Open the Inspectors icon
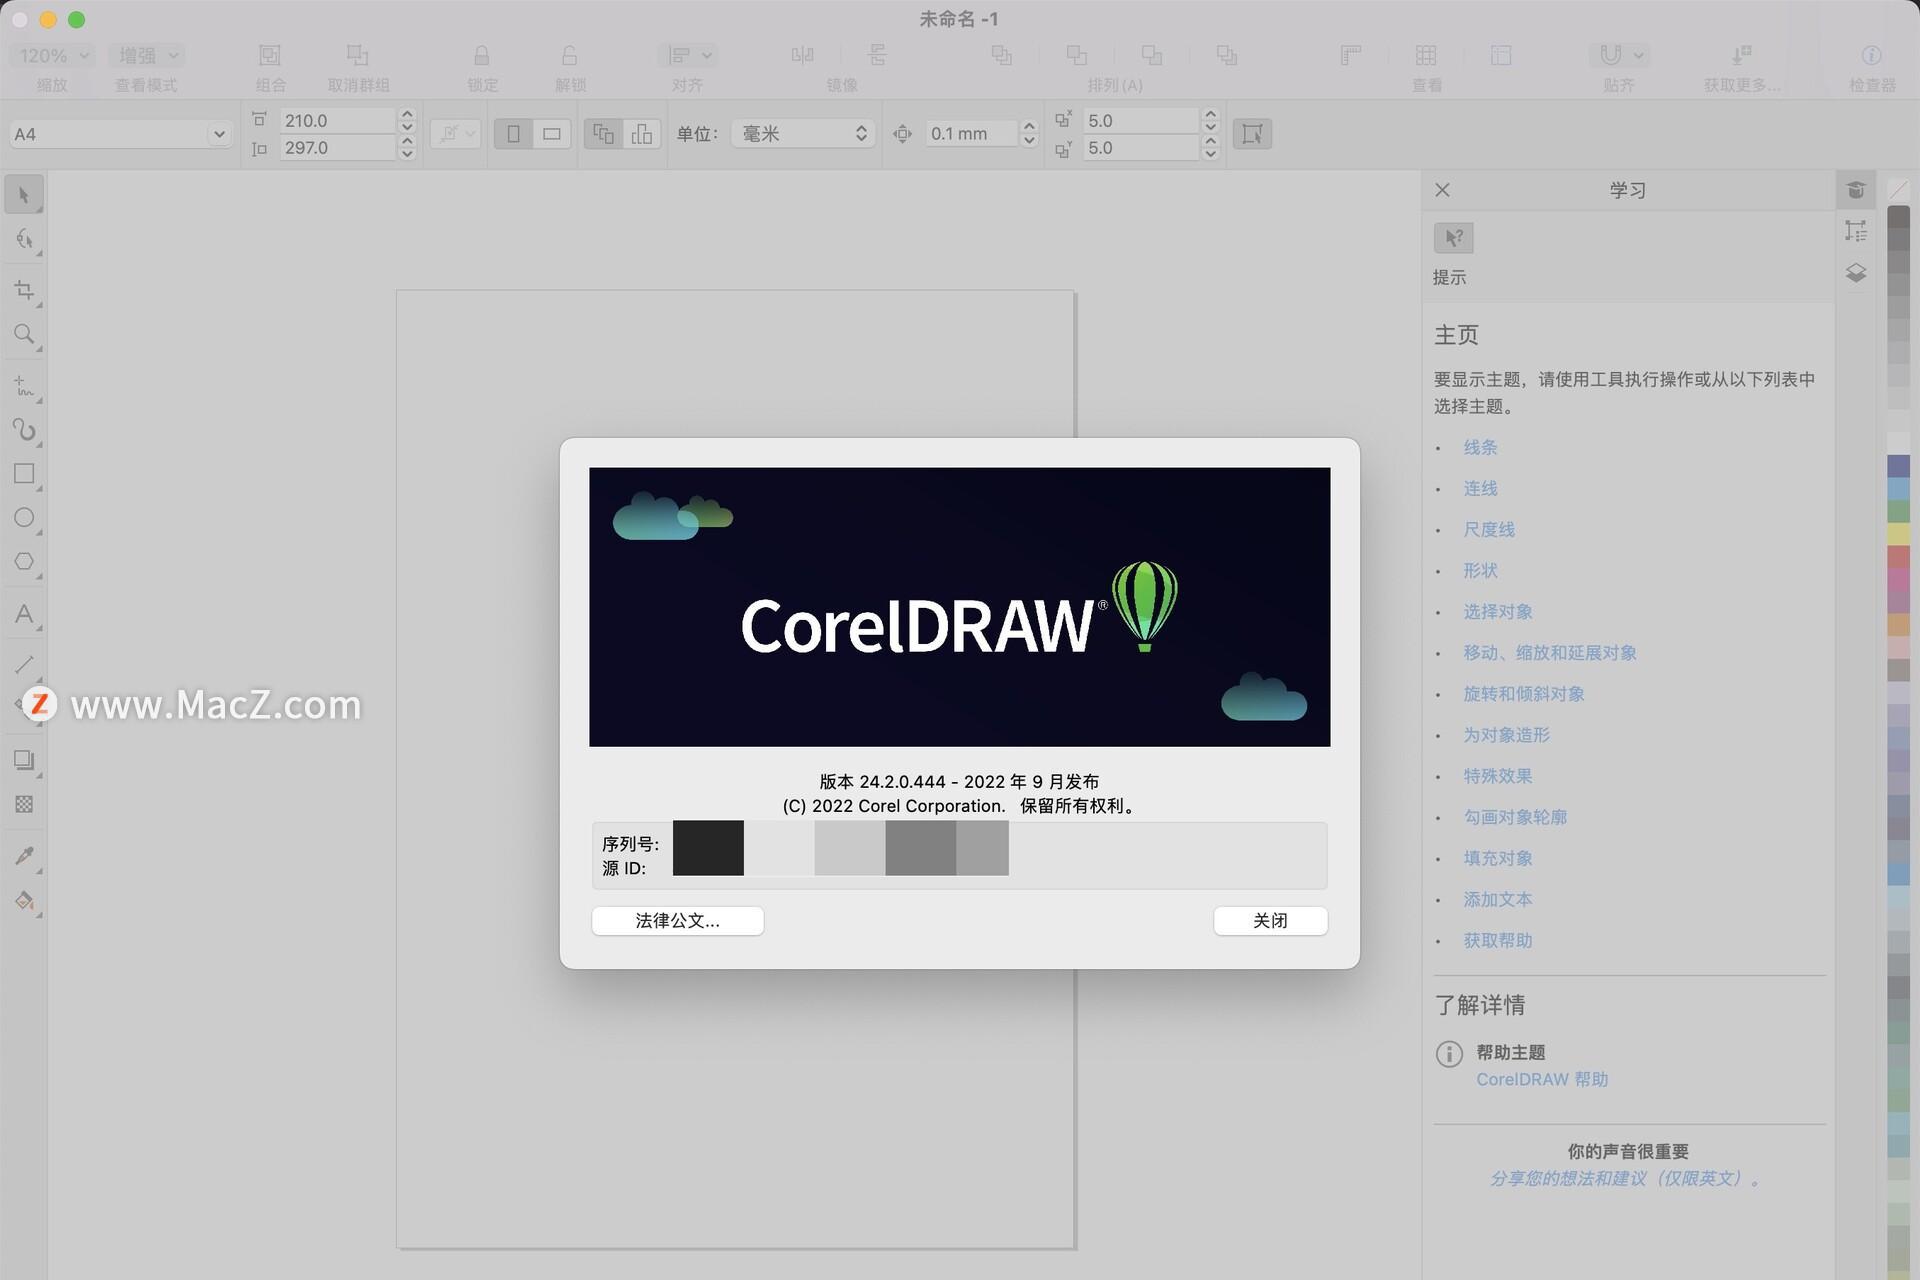The width and height of the screenshot is (1920, 1280). point(1872,55)
